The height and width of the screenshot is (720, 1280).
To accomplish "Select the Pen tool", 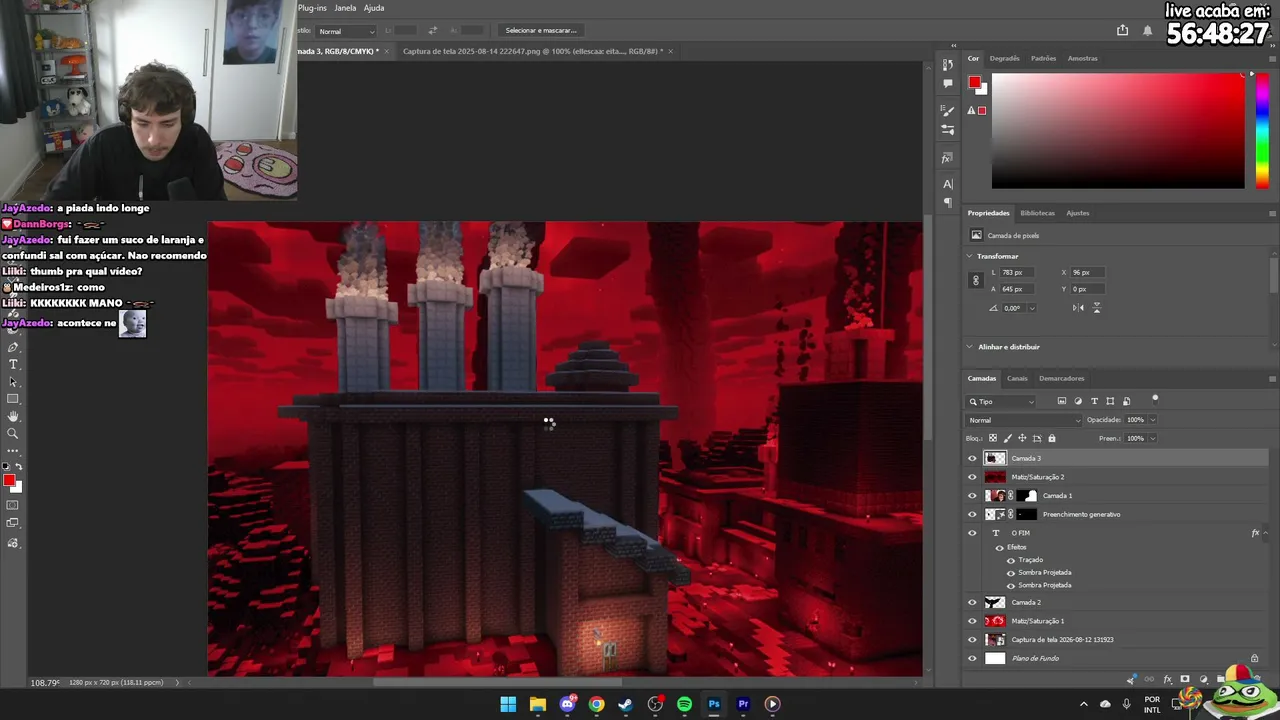I will pos(13,347).
